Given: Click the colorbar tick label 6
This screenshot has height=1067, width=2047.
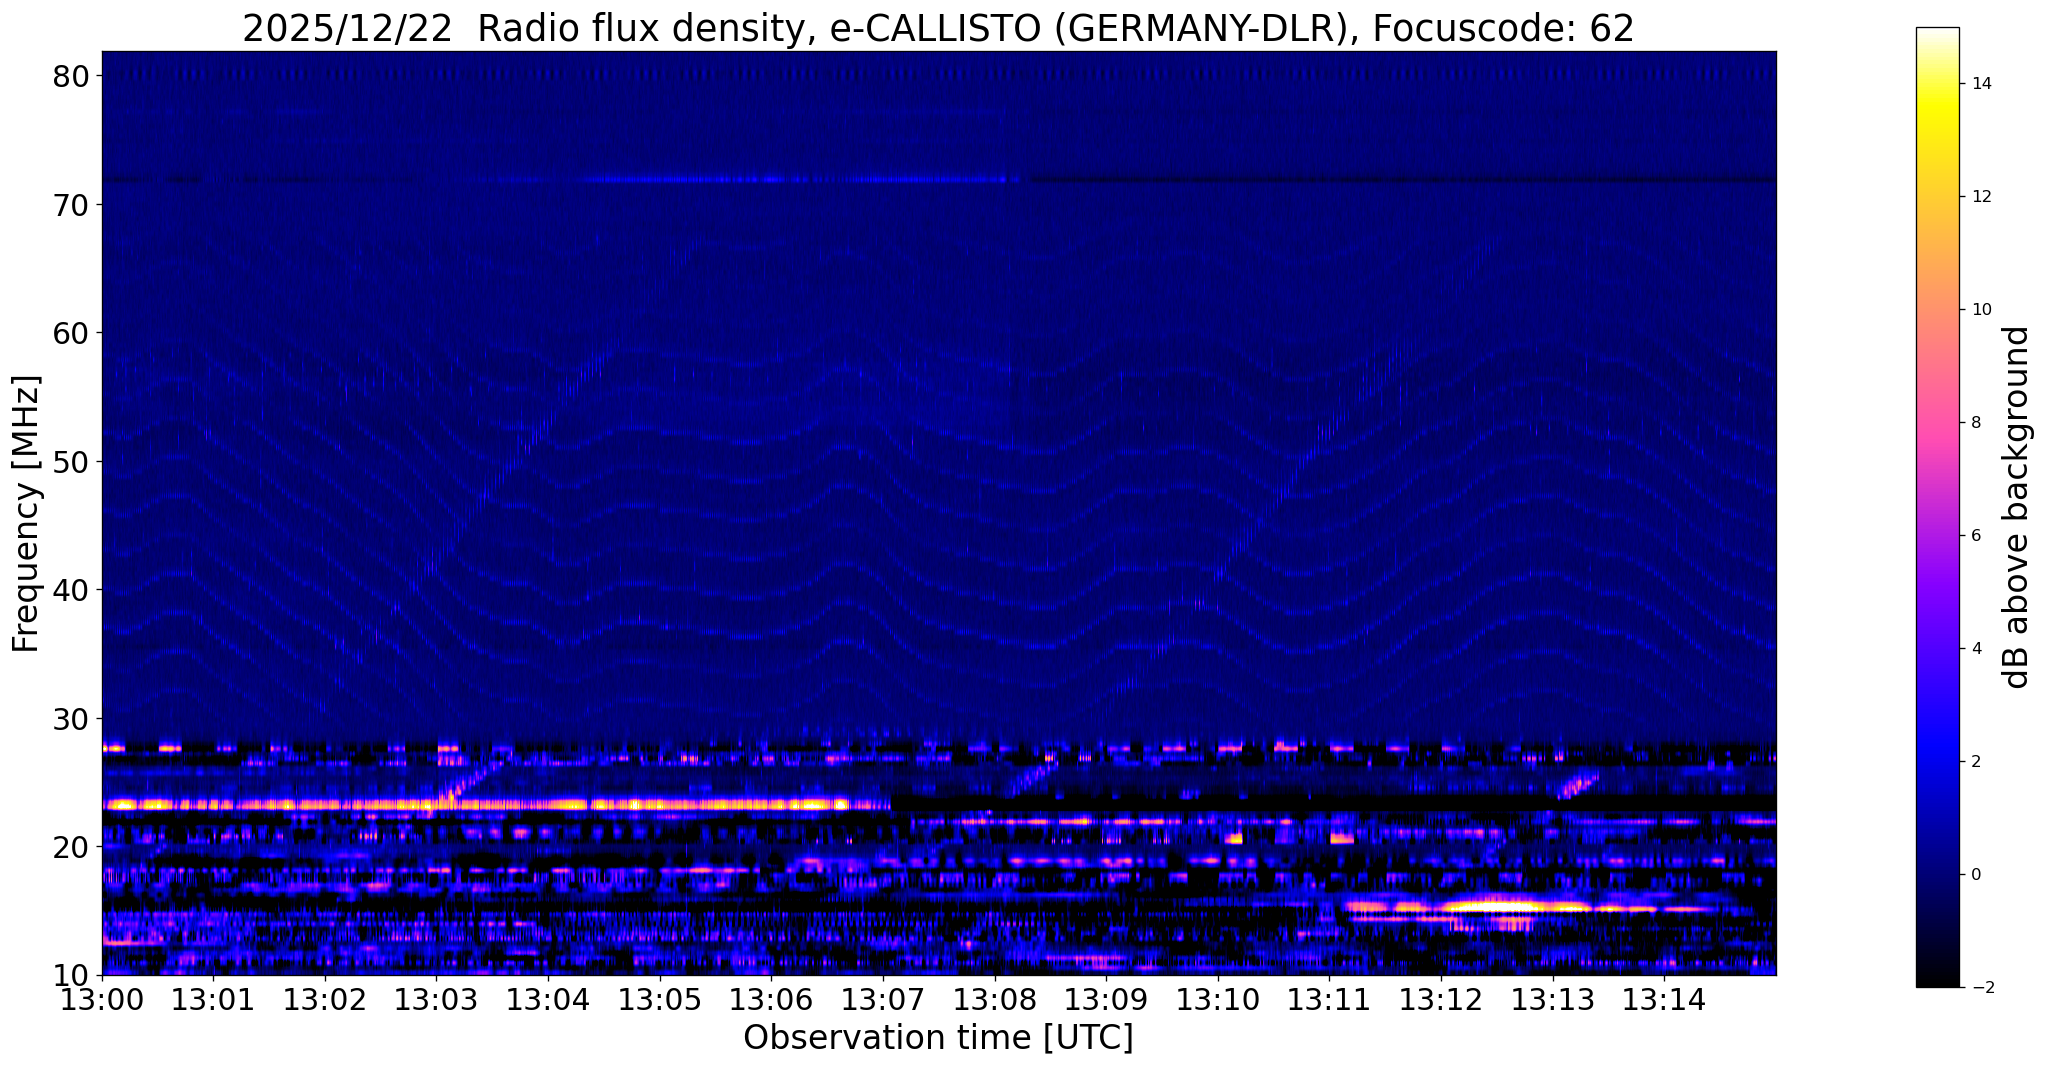Looking at the screenshot, I should [1974, 536].
